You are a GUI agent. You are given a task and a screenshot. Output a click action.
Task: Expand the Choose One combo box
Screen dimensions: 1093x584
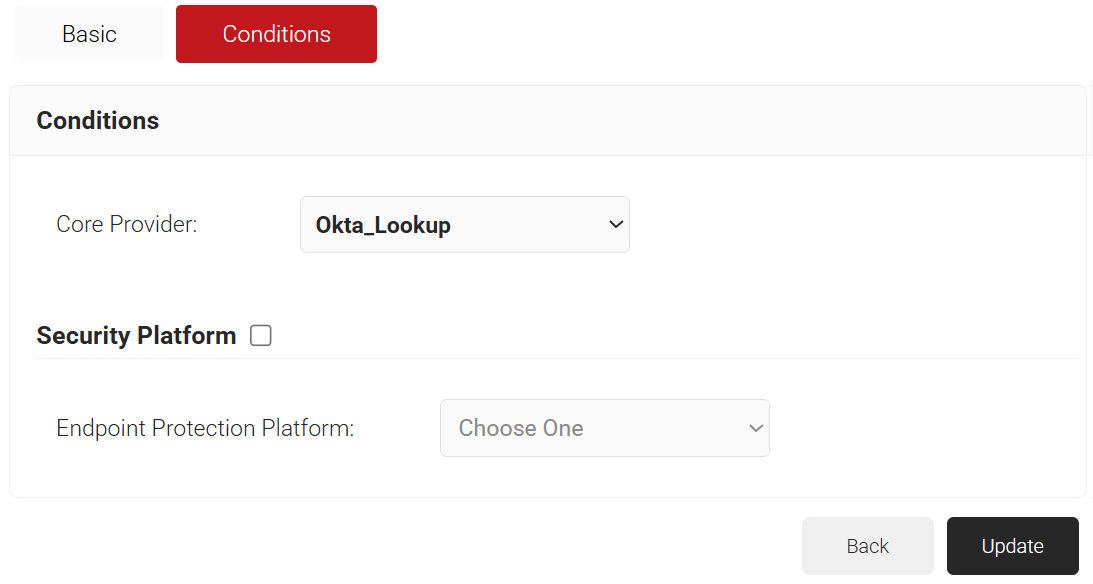coord(604,428)
